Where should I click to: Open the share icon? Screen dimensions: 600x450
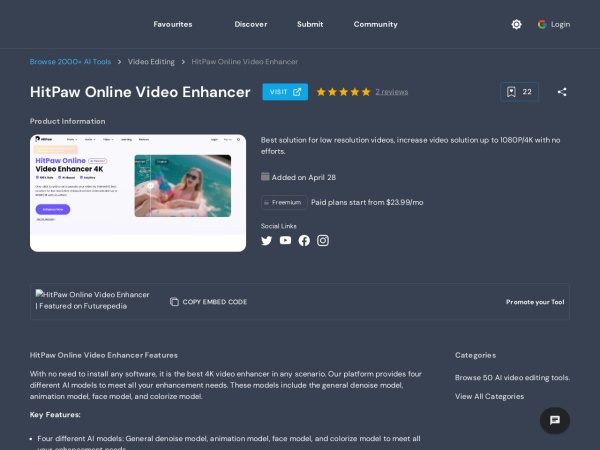pos(562,92)
